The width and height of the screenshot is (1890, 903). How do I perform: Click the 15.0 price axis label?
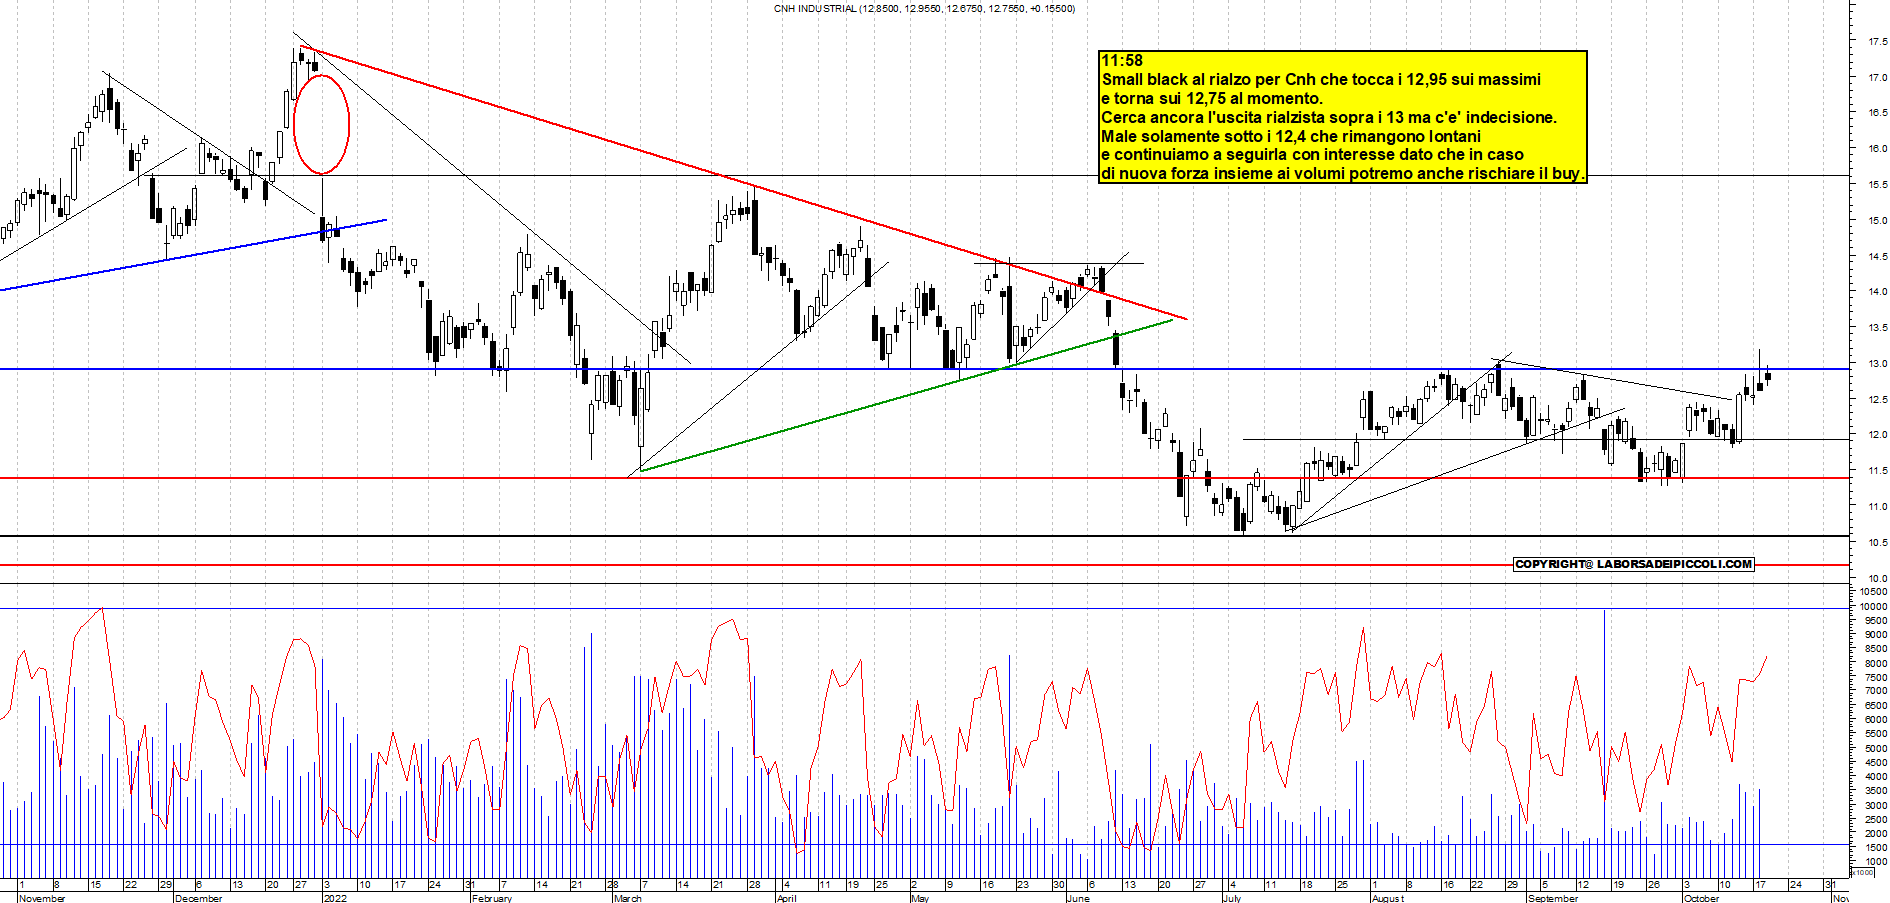pos(1877,221)
